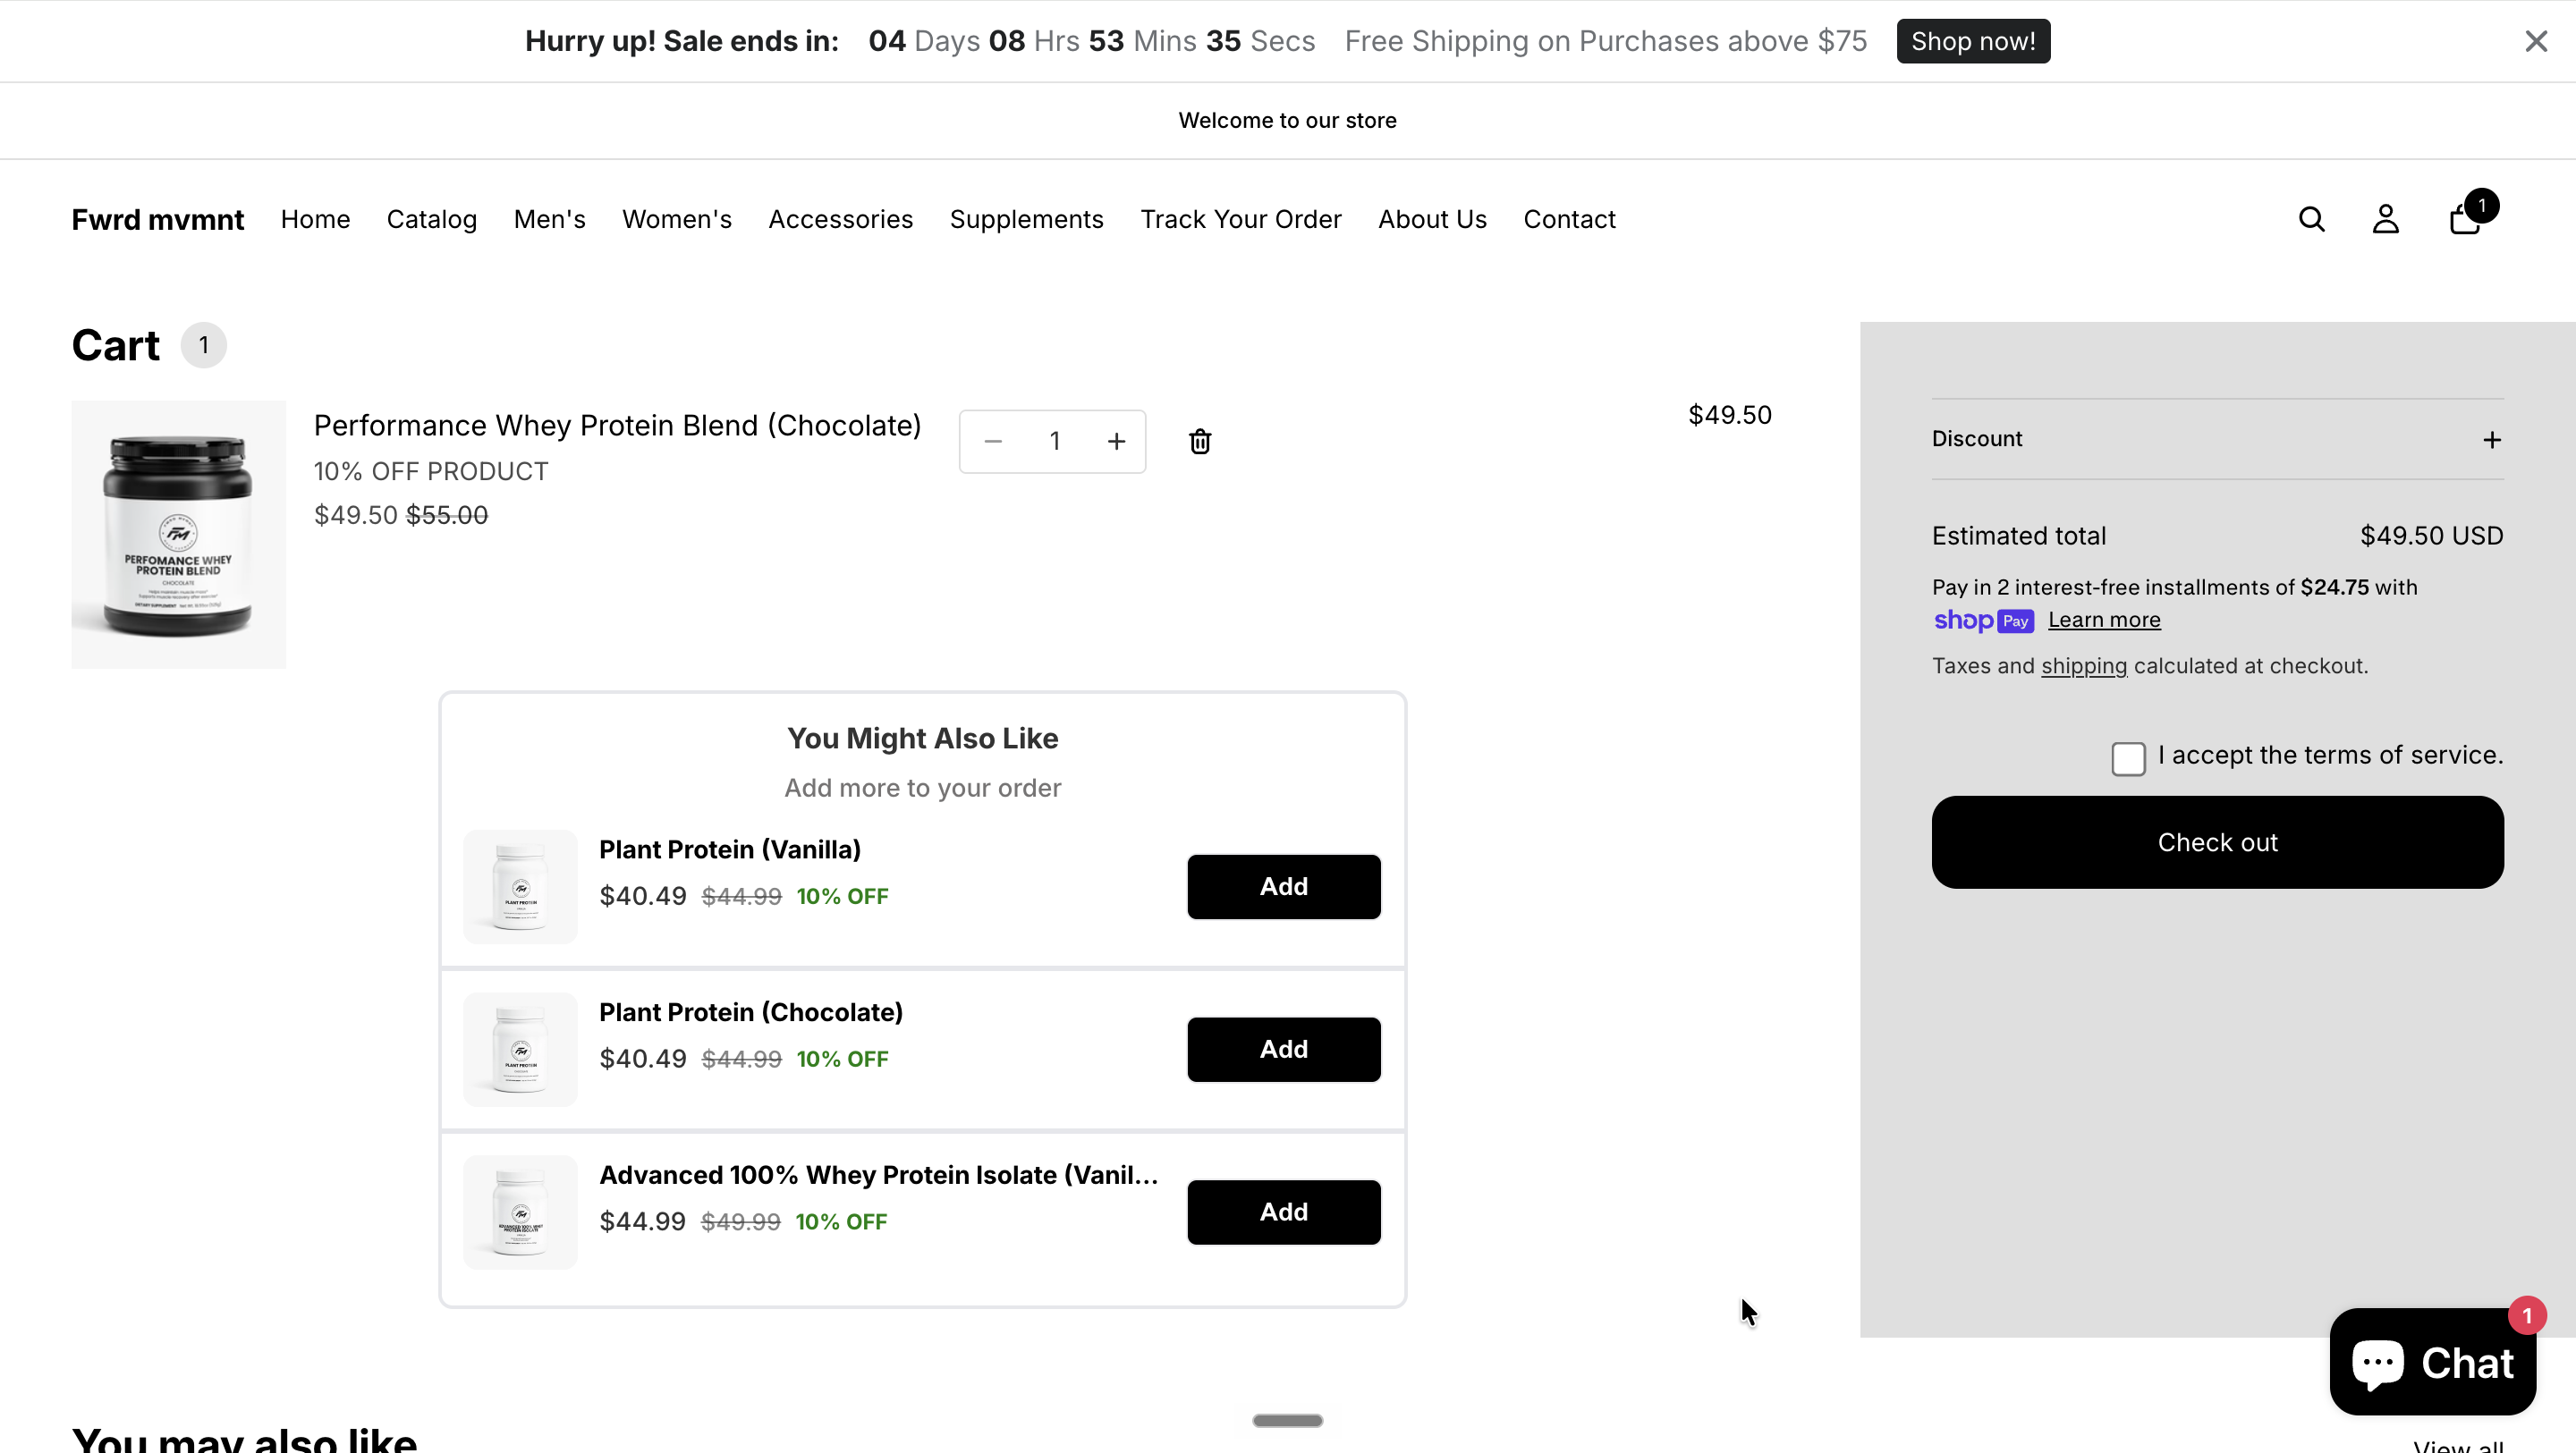Open Advanced Whey Protein Isolate thumbnail

520,1212
